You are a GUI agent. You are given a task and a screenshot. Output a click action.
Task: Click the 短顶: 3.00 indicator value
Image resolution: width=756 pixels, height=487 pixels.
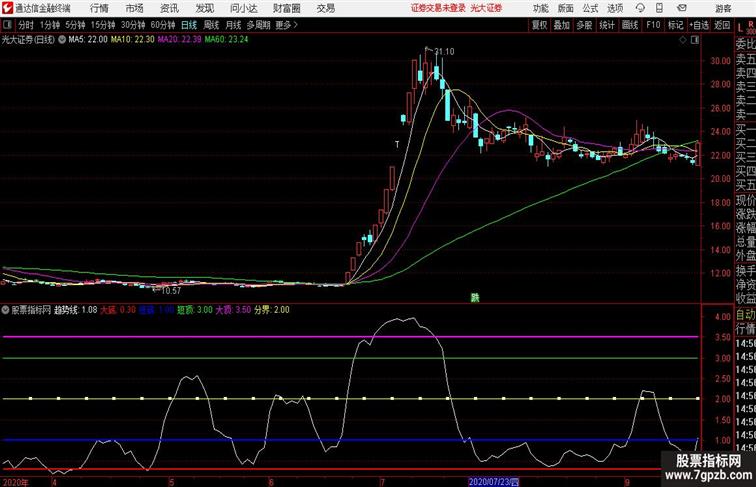195,310
